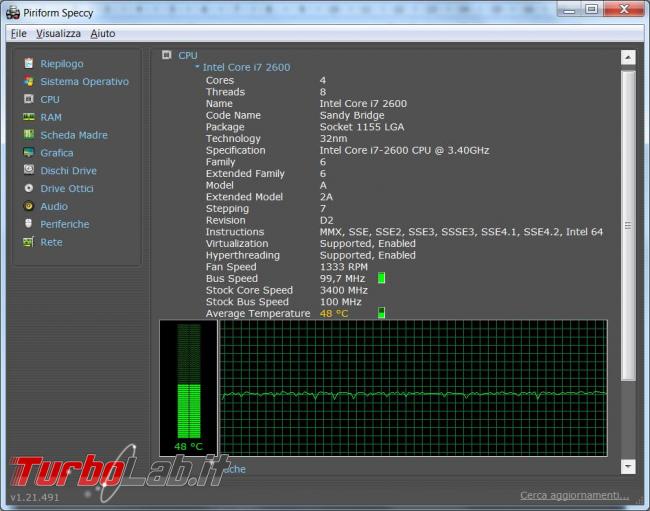The image size is (650, 511).
Task: Go to Dischi Drive section
Action: (68, 171)
